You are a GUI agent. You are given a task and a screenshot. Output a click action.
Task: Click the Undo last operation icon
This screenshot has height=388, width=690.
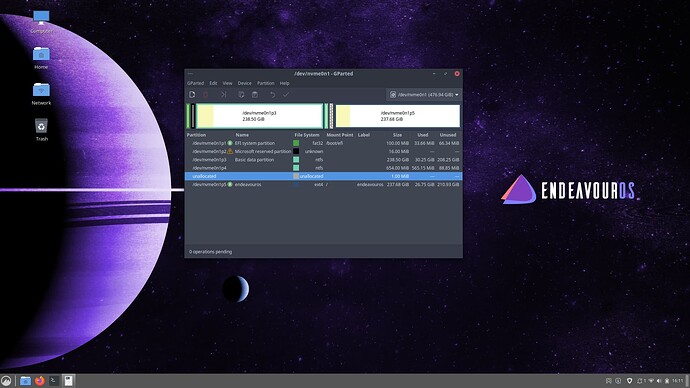pos(272,95)
